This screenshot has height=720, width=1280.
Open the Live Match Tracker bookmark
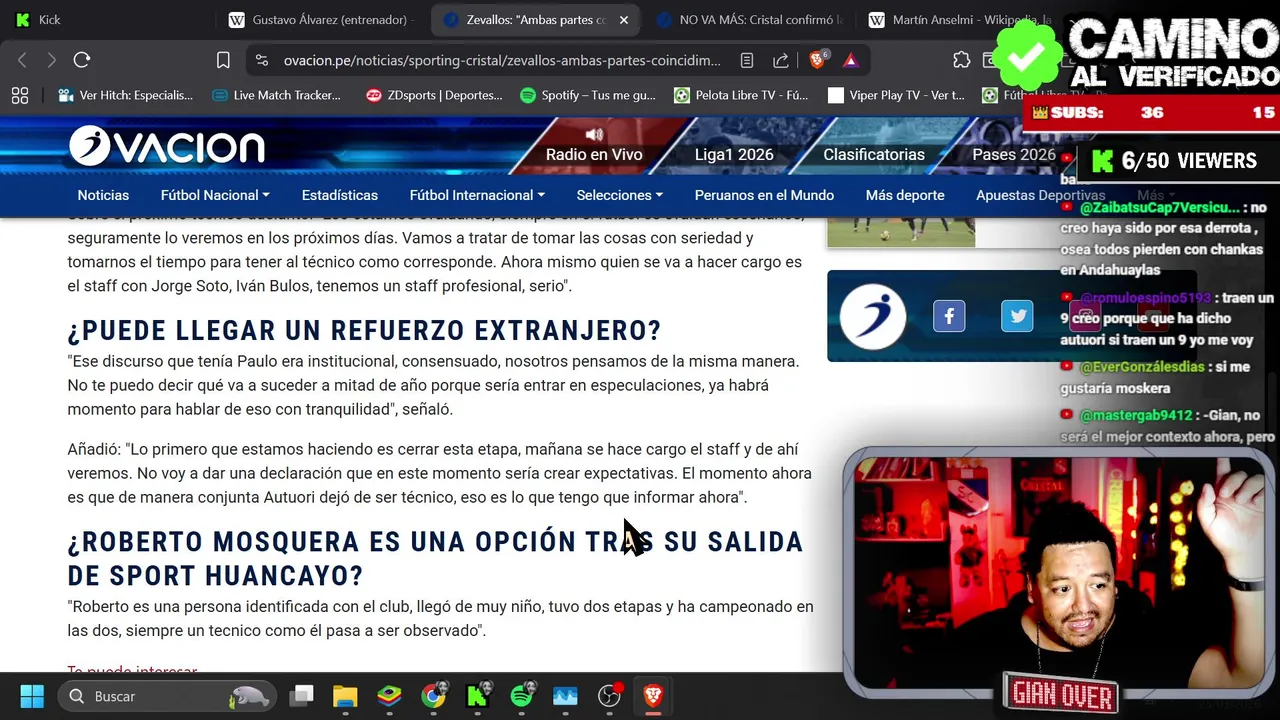(x=277, y=95)
